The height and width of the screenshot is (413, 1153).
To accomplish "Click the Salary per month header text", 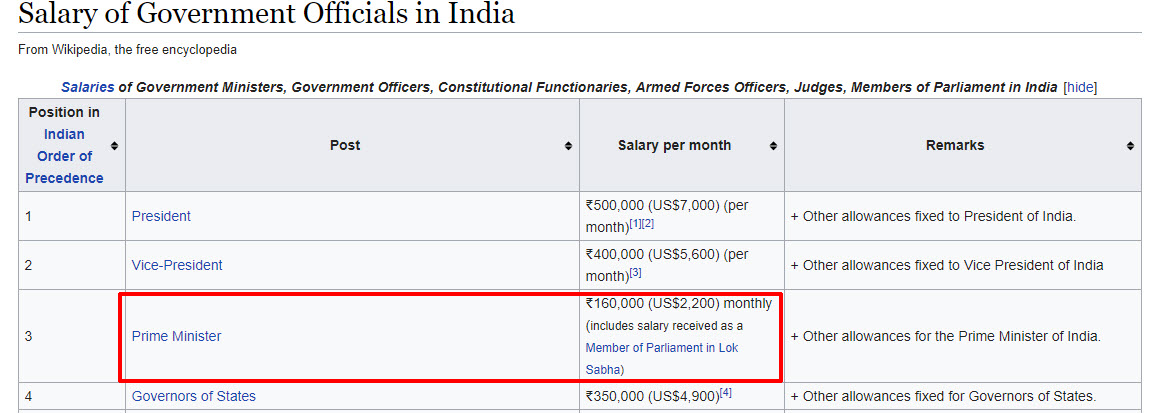I will (674, 146).
